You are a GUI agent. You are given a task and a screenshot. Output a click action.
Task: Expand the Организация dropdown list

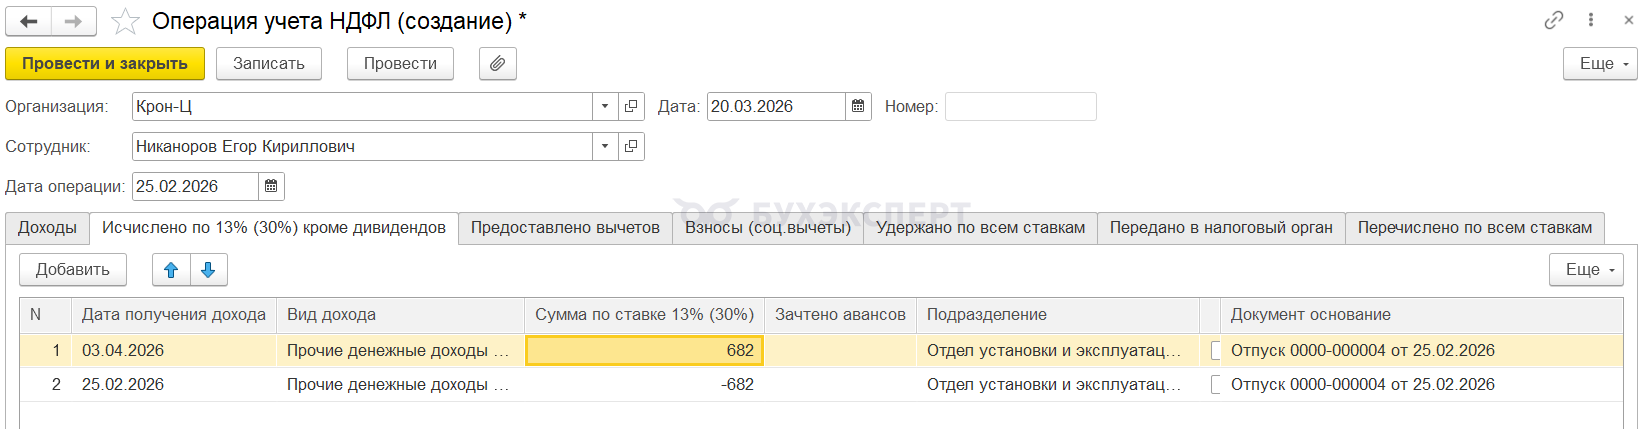pos(605,107)
